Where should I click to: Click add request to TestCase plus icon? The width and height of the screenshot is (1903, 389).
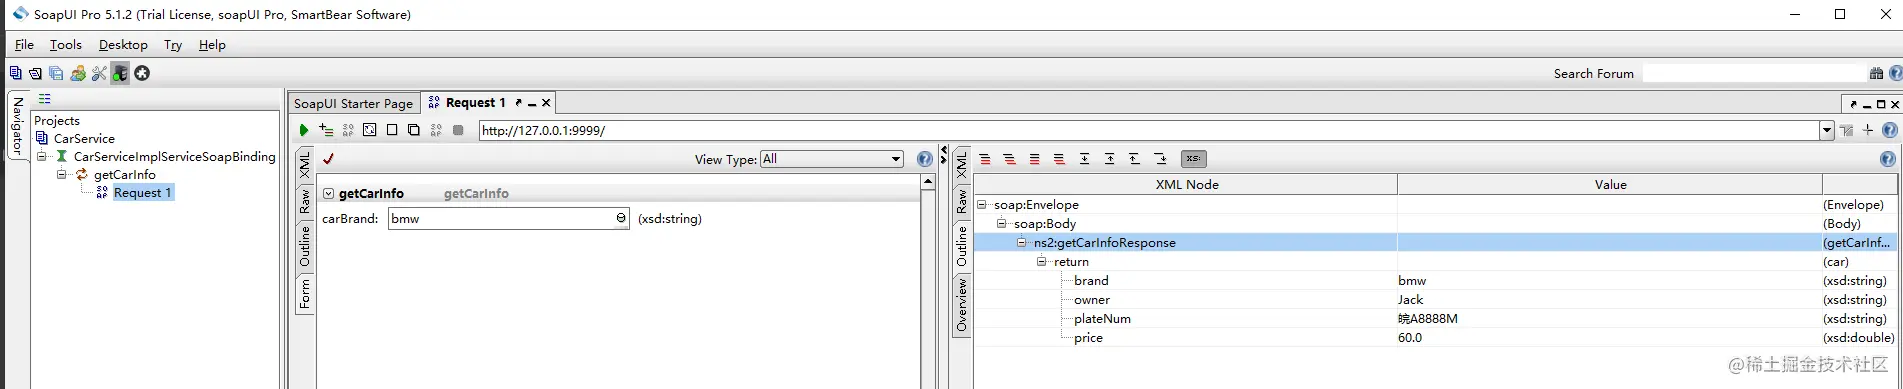pyautogui.click(x=326, y=130)
